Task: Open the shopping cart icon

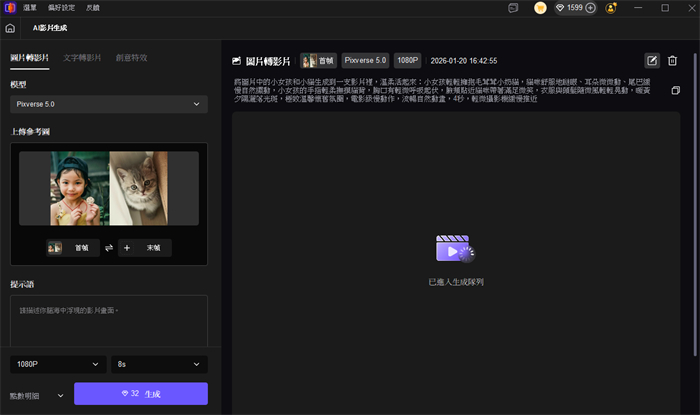Action: point(540,8)
